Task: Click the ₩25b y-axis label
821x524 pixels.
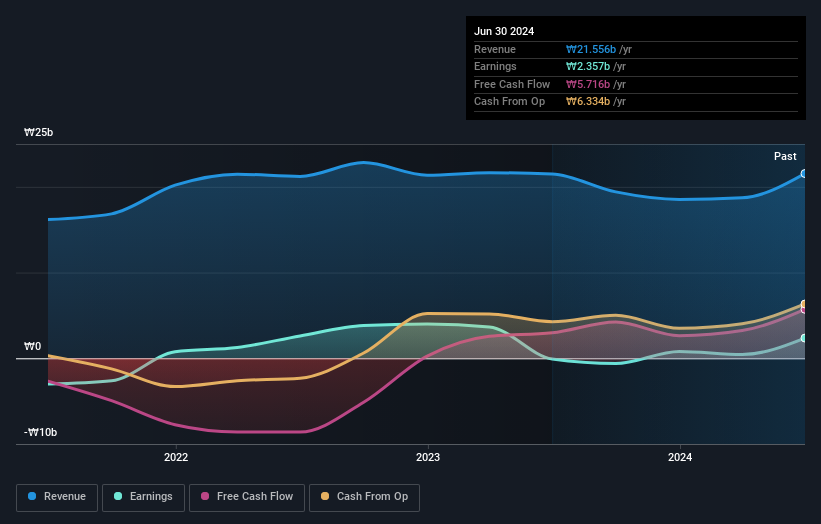Action: (x=38, y=132)
